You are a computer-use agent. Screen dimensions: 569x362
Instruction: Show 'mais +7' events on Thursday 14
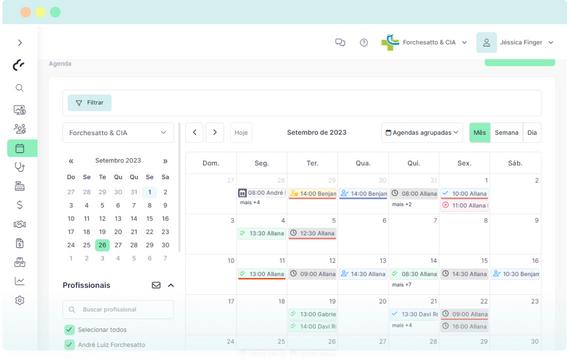point(401,285)
